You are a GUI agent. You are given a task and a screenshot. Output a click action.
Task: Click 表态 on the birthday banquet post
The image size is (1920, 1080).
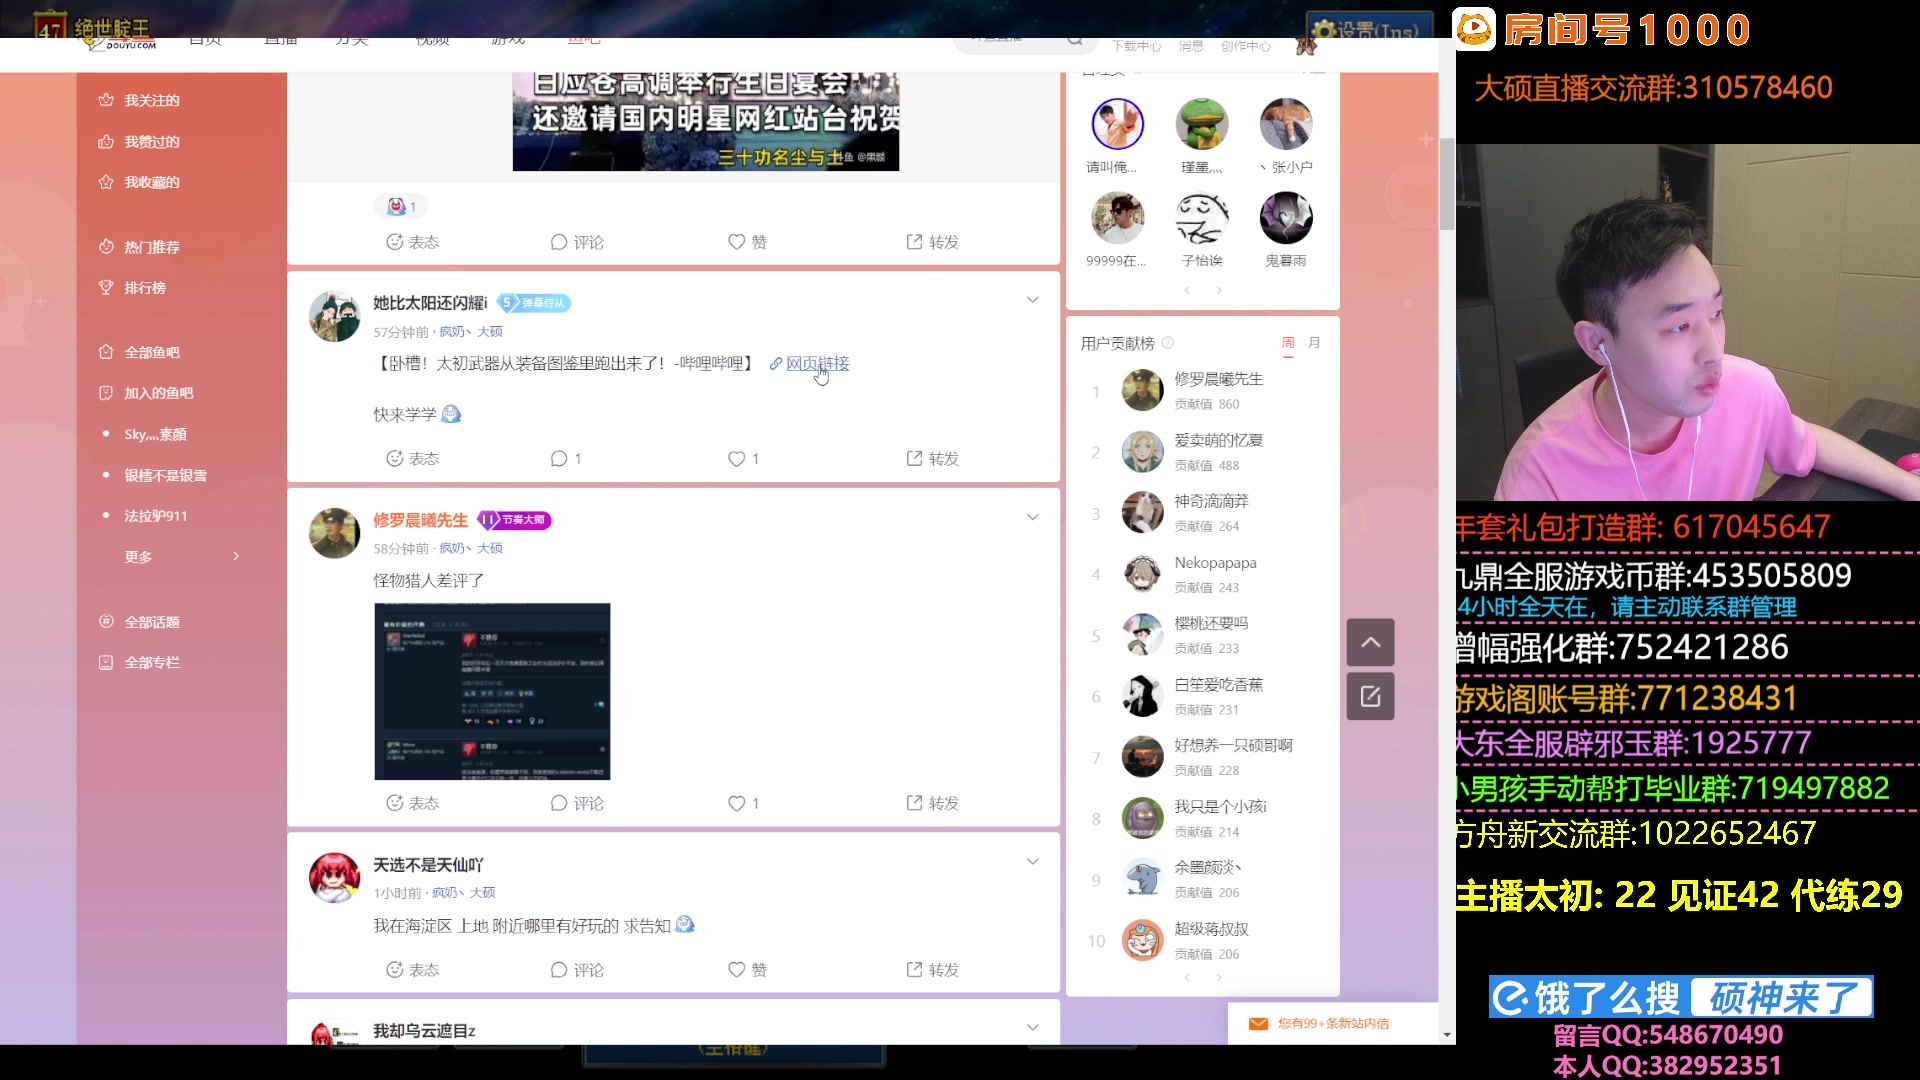[413, 242]
